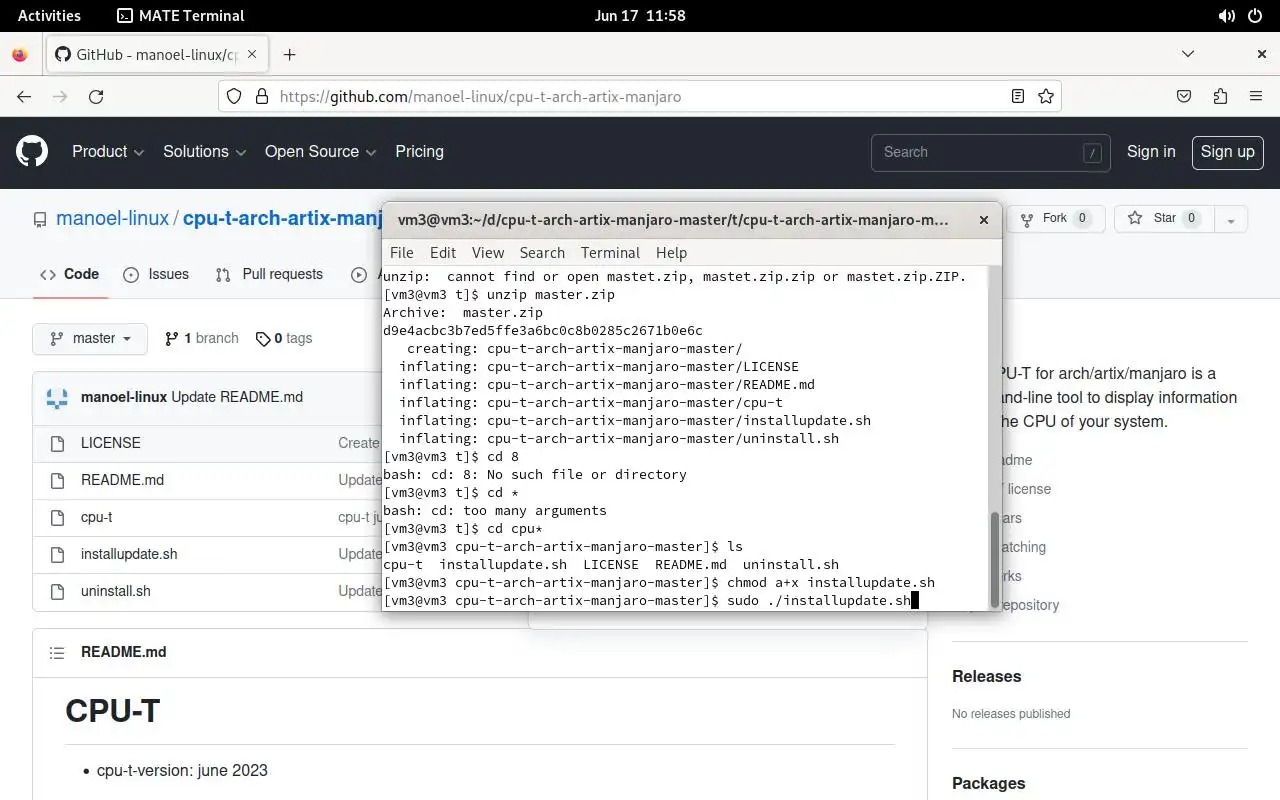
Task: Go back in browser history
Action: tap(24, 97)
